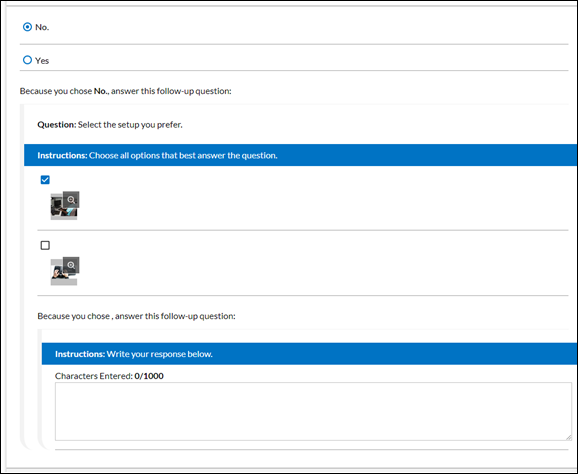Click inside the response text area
The width and height of the screenshot is (578, 474).
[x=313, y=411]
